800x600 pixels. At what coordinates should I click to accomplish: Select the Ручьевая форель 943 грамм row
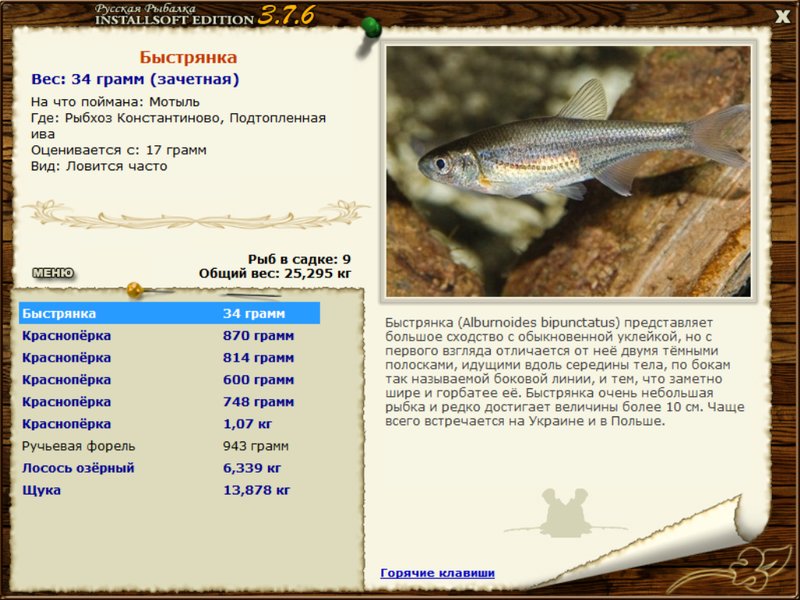(x=169, y=446)
